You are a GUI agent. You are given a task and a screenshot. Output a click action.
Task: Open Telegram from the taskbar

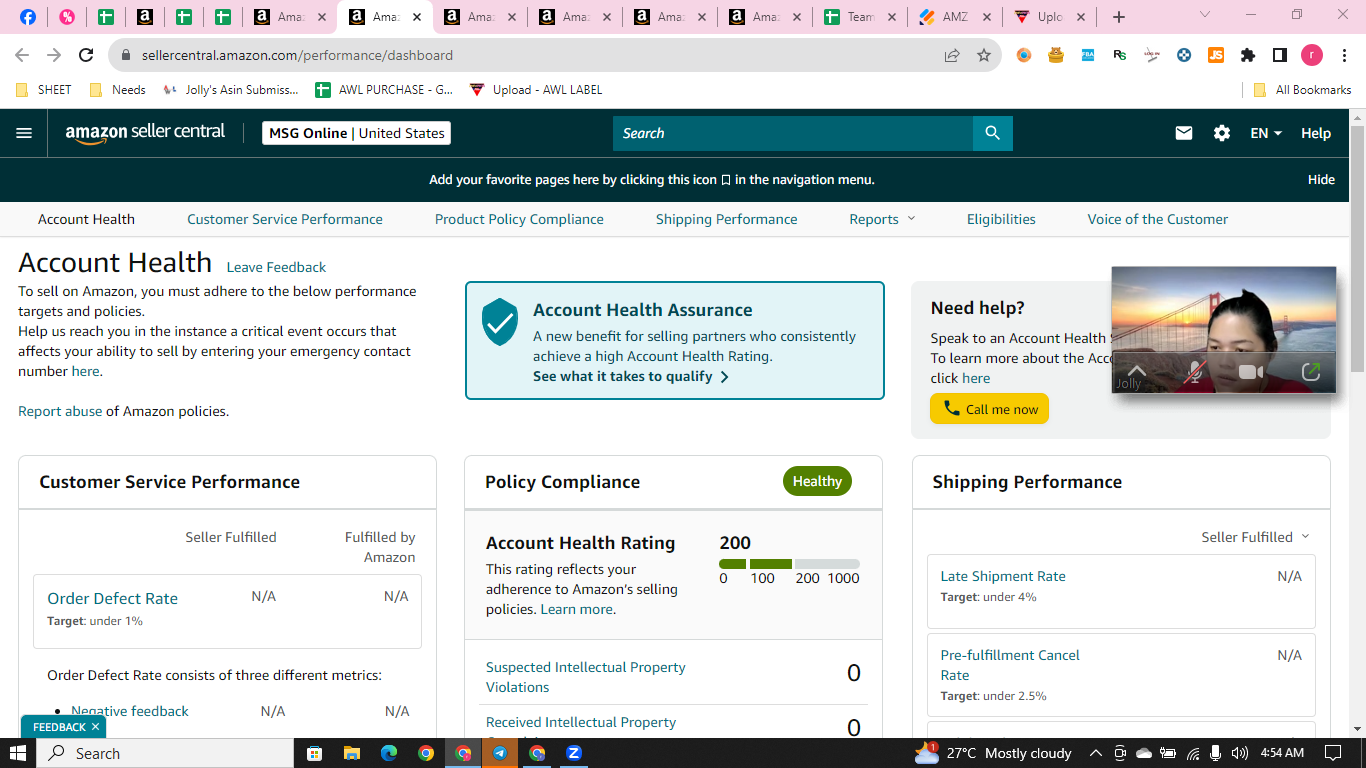pyautogui.click(x=499, y=753)
